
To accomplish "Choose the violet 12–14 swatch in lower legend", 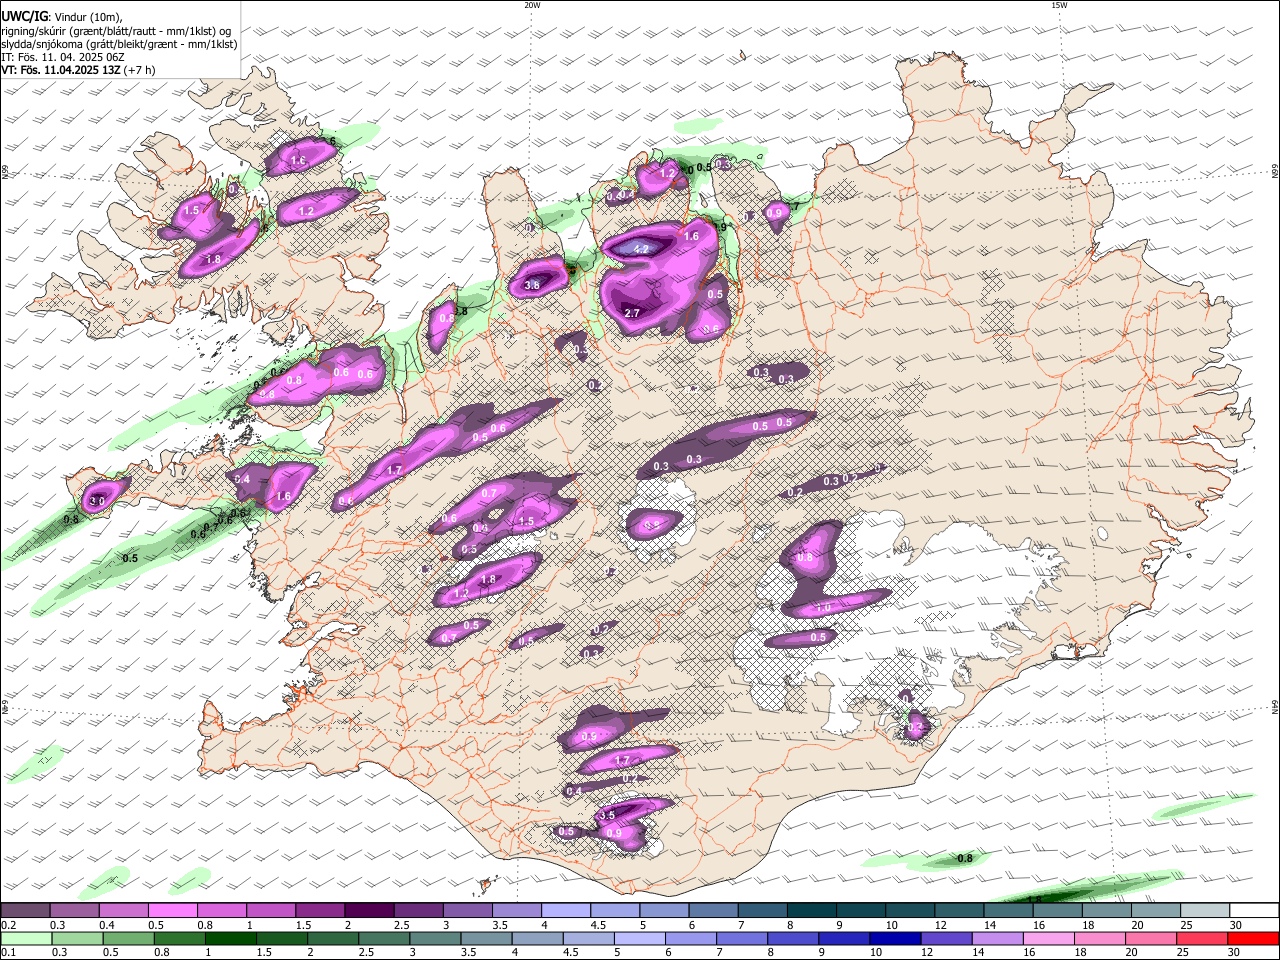I will tap(945, 938).
